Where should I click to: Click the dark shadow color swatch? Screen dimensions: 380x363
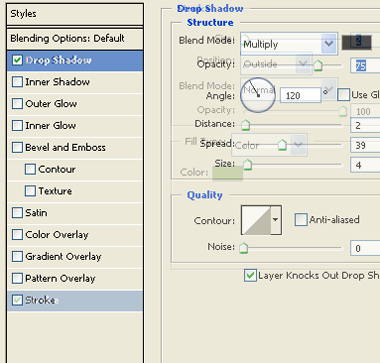tap(357, 42)
